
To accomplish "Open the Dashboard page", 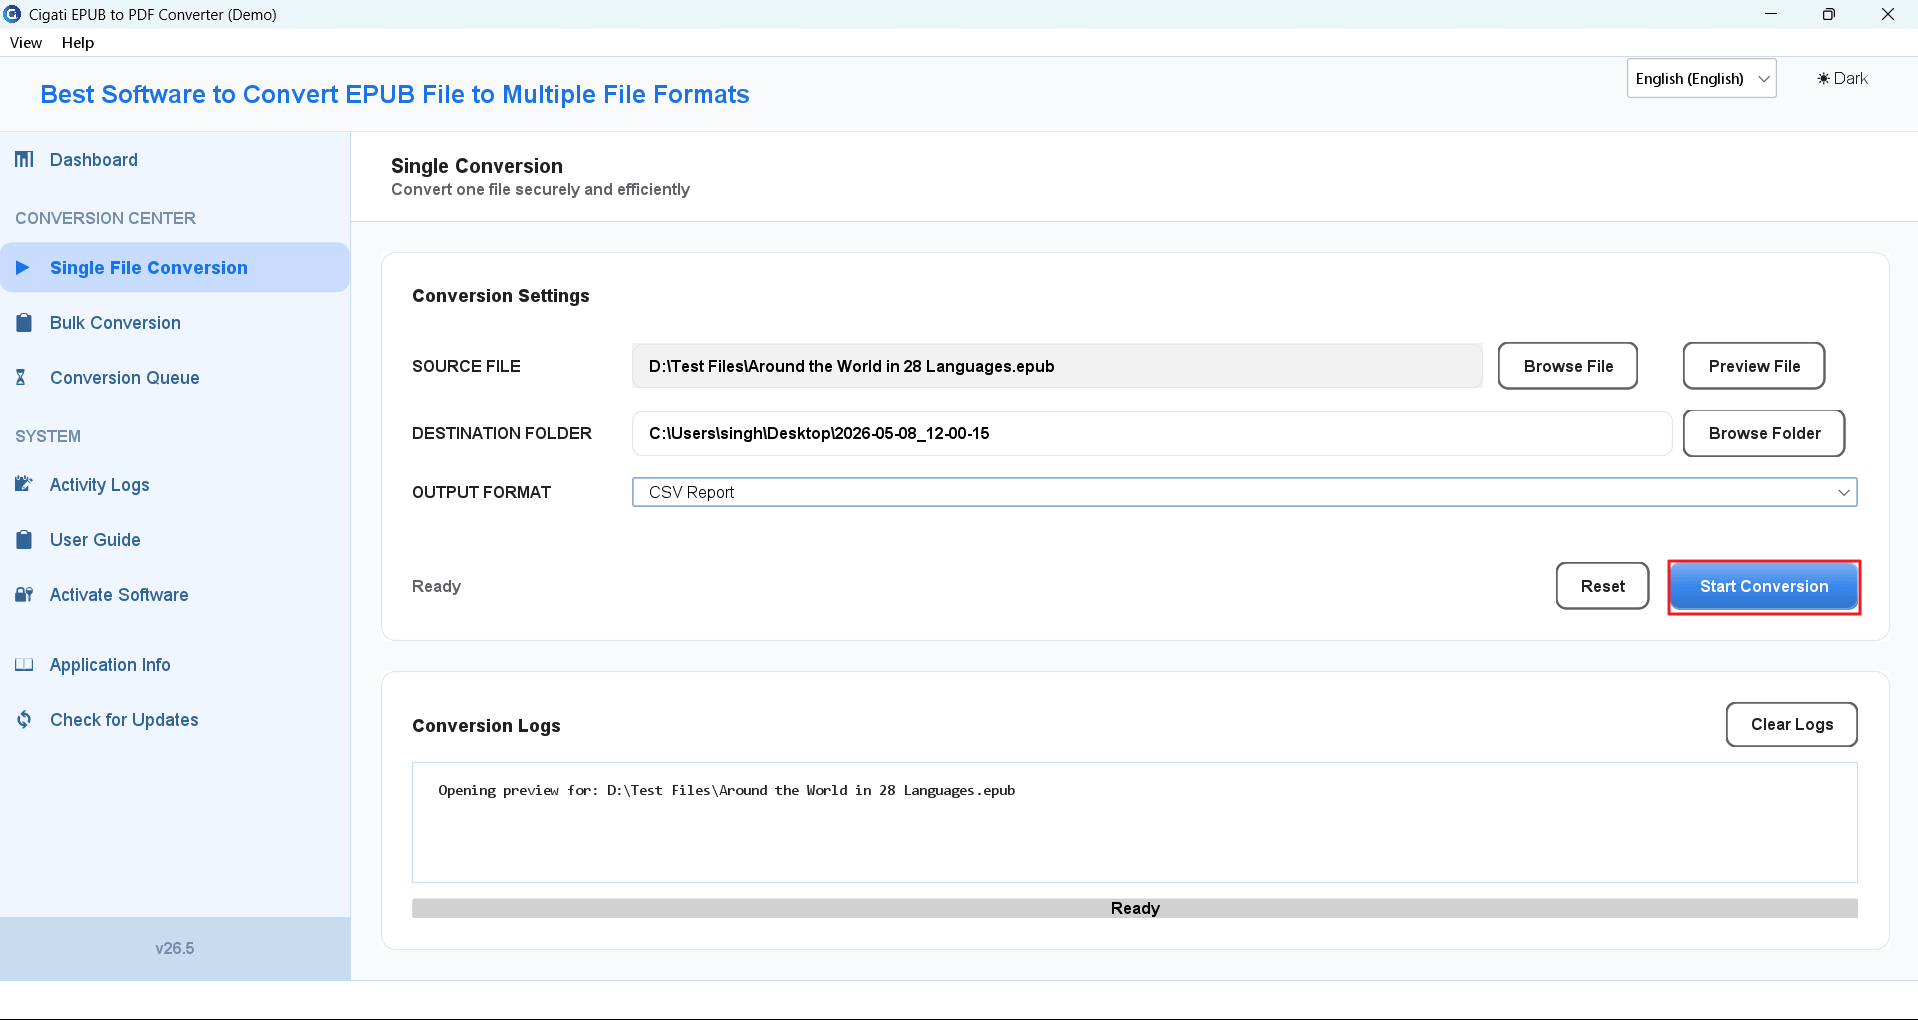I will 94,160.
